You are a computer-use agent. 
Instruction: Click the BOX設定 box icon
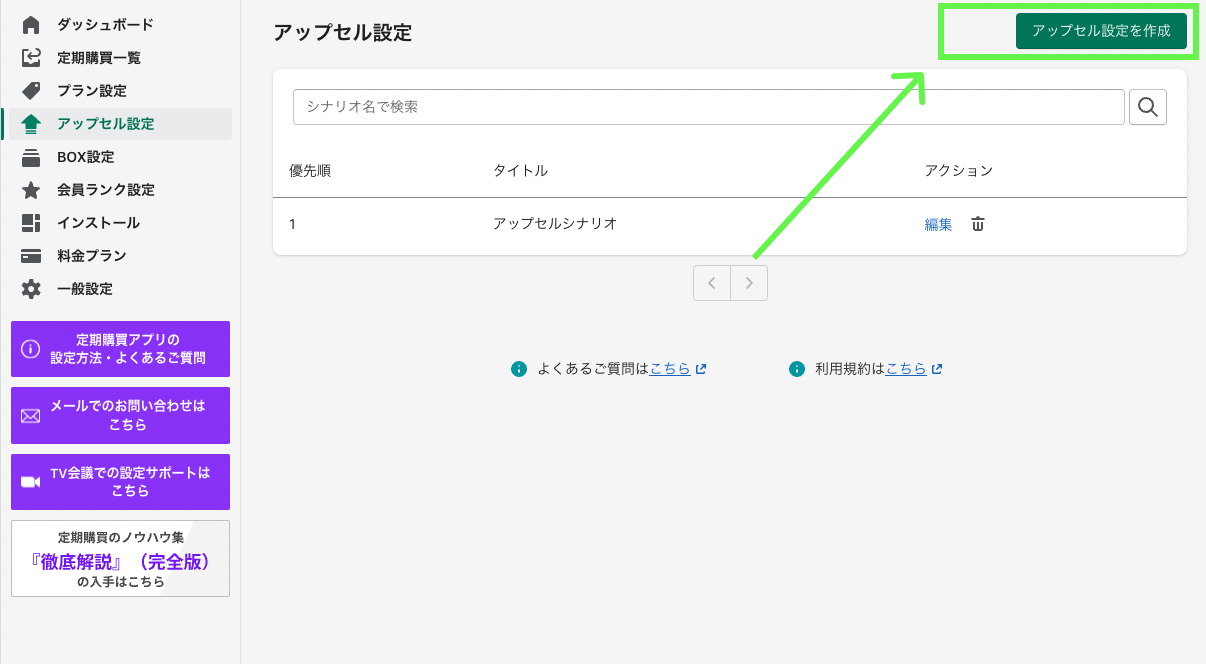pyautogui.click(x=31, y=157)
